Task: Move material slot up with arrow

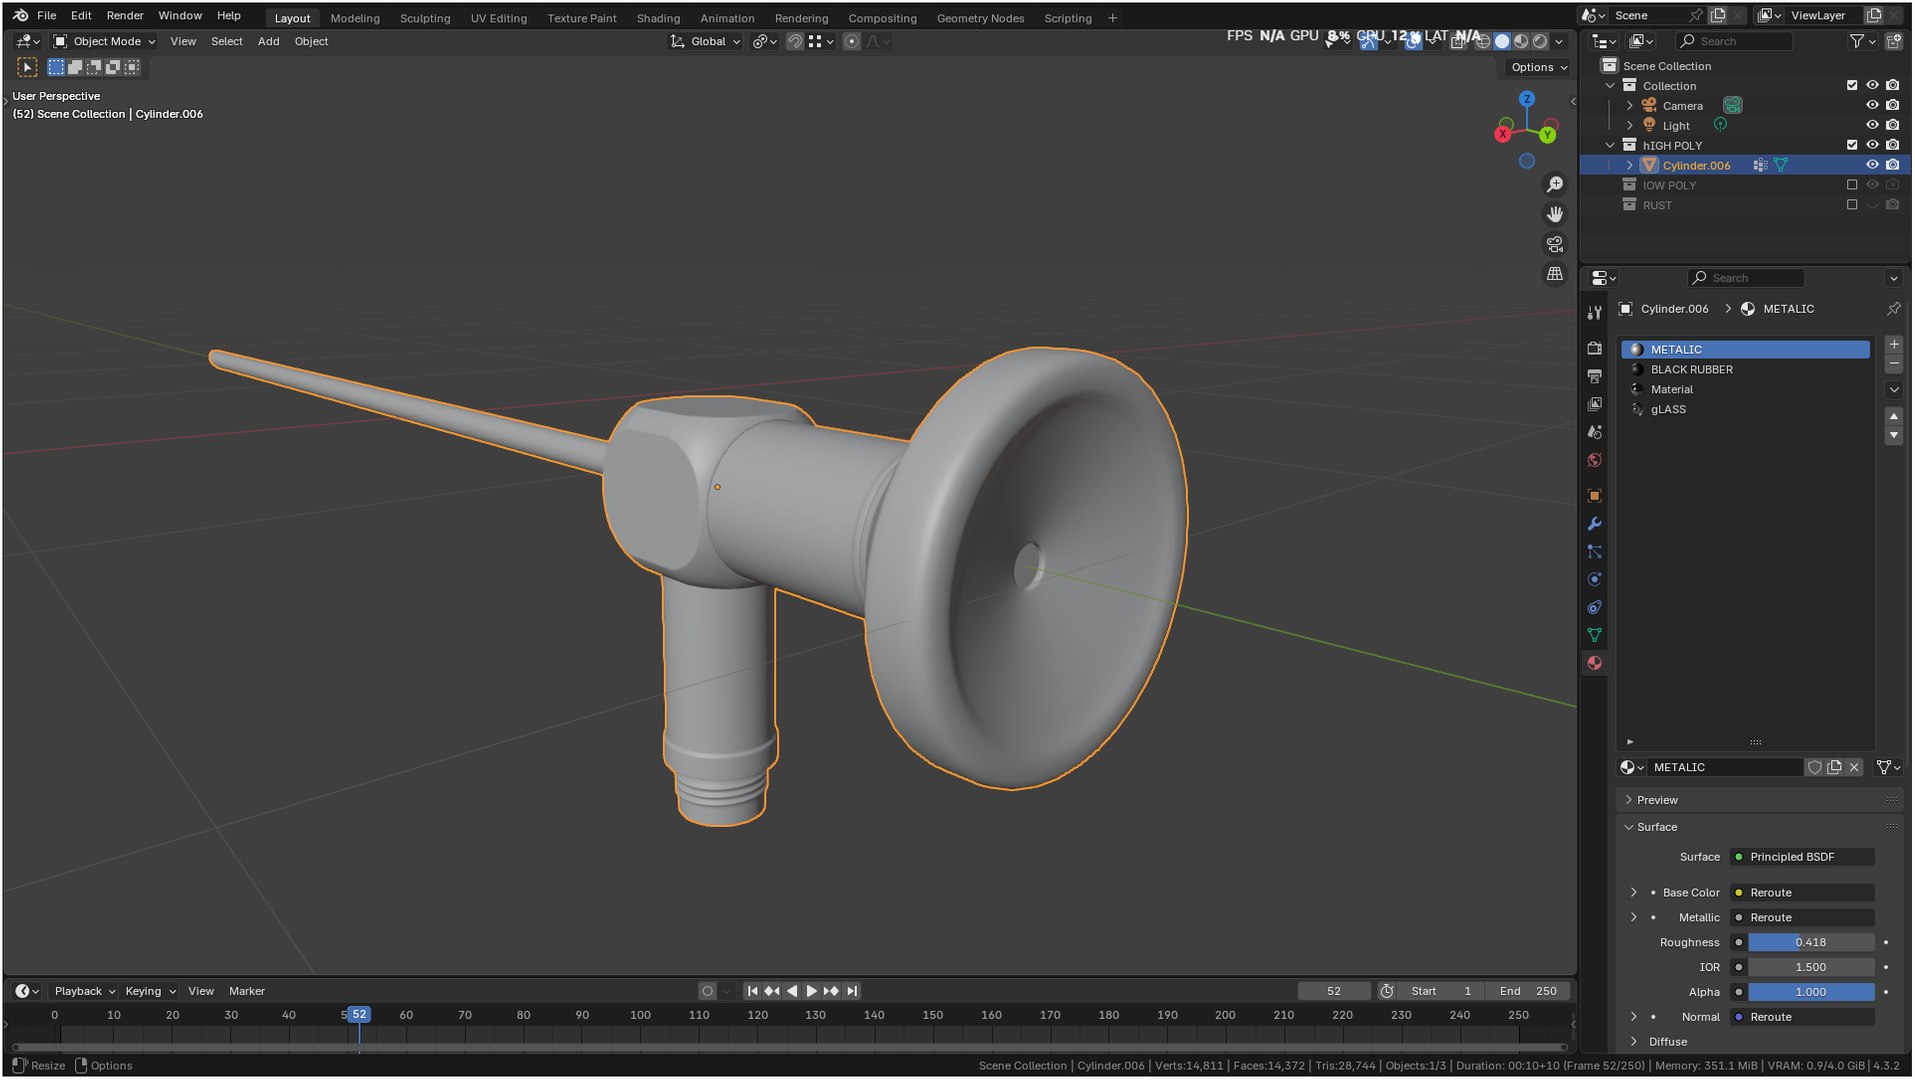Action: tap(1894, 416)
